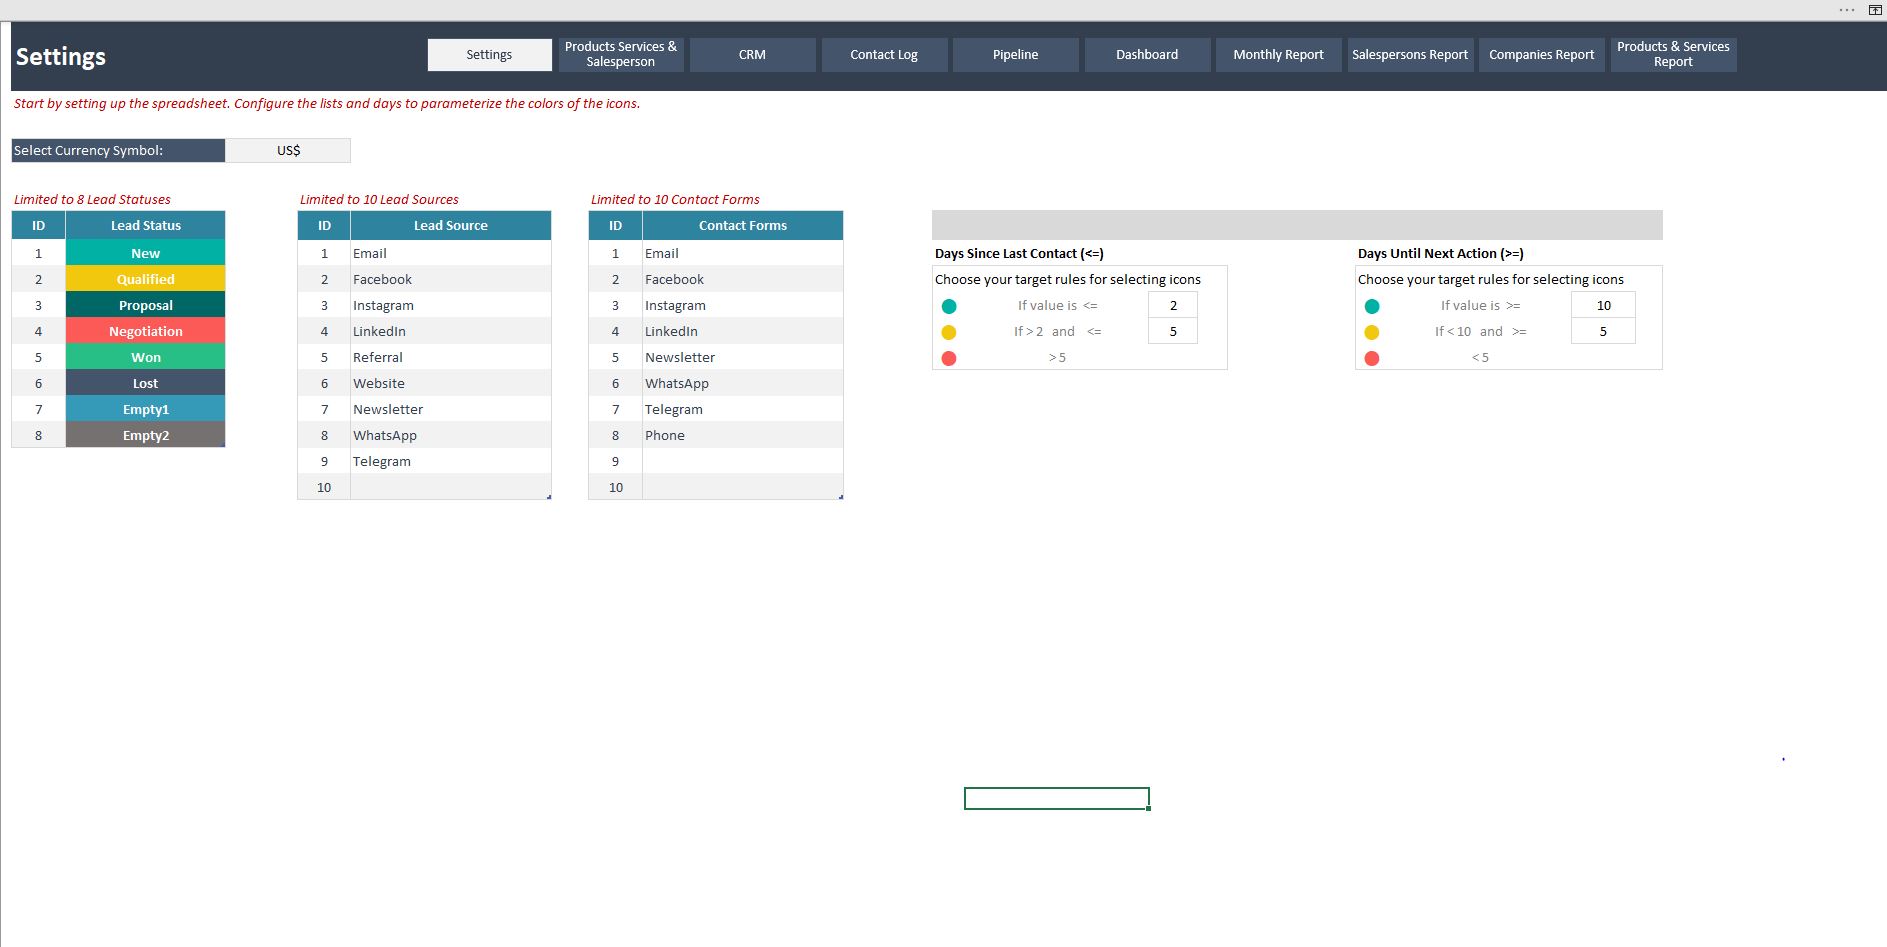Click the yellow icon under Days Since Last Contact
Screen dimensions: 1887x947
point(949,332)
